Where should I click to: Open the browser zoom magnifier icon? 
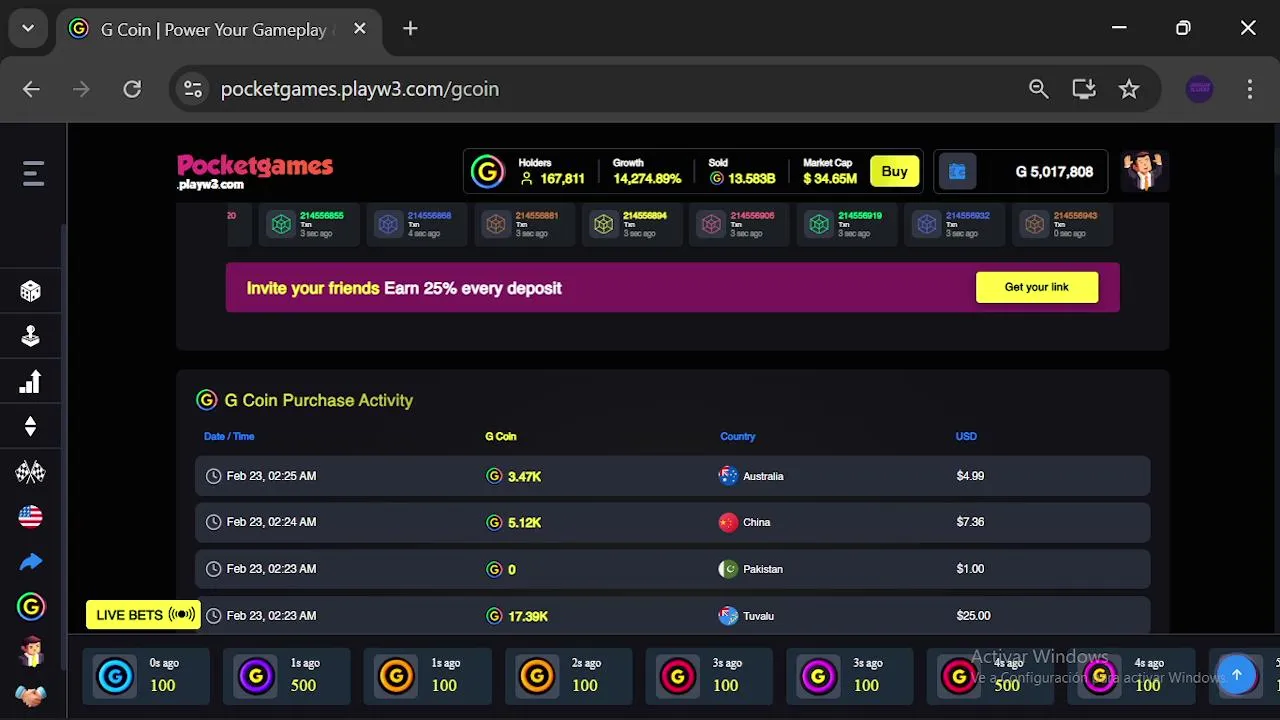1038,89
